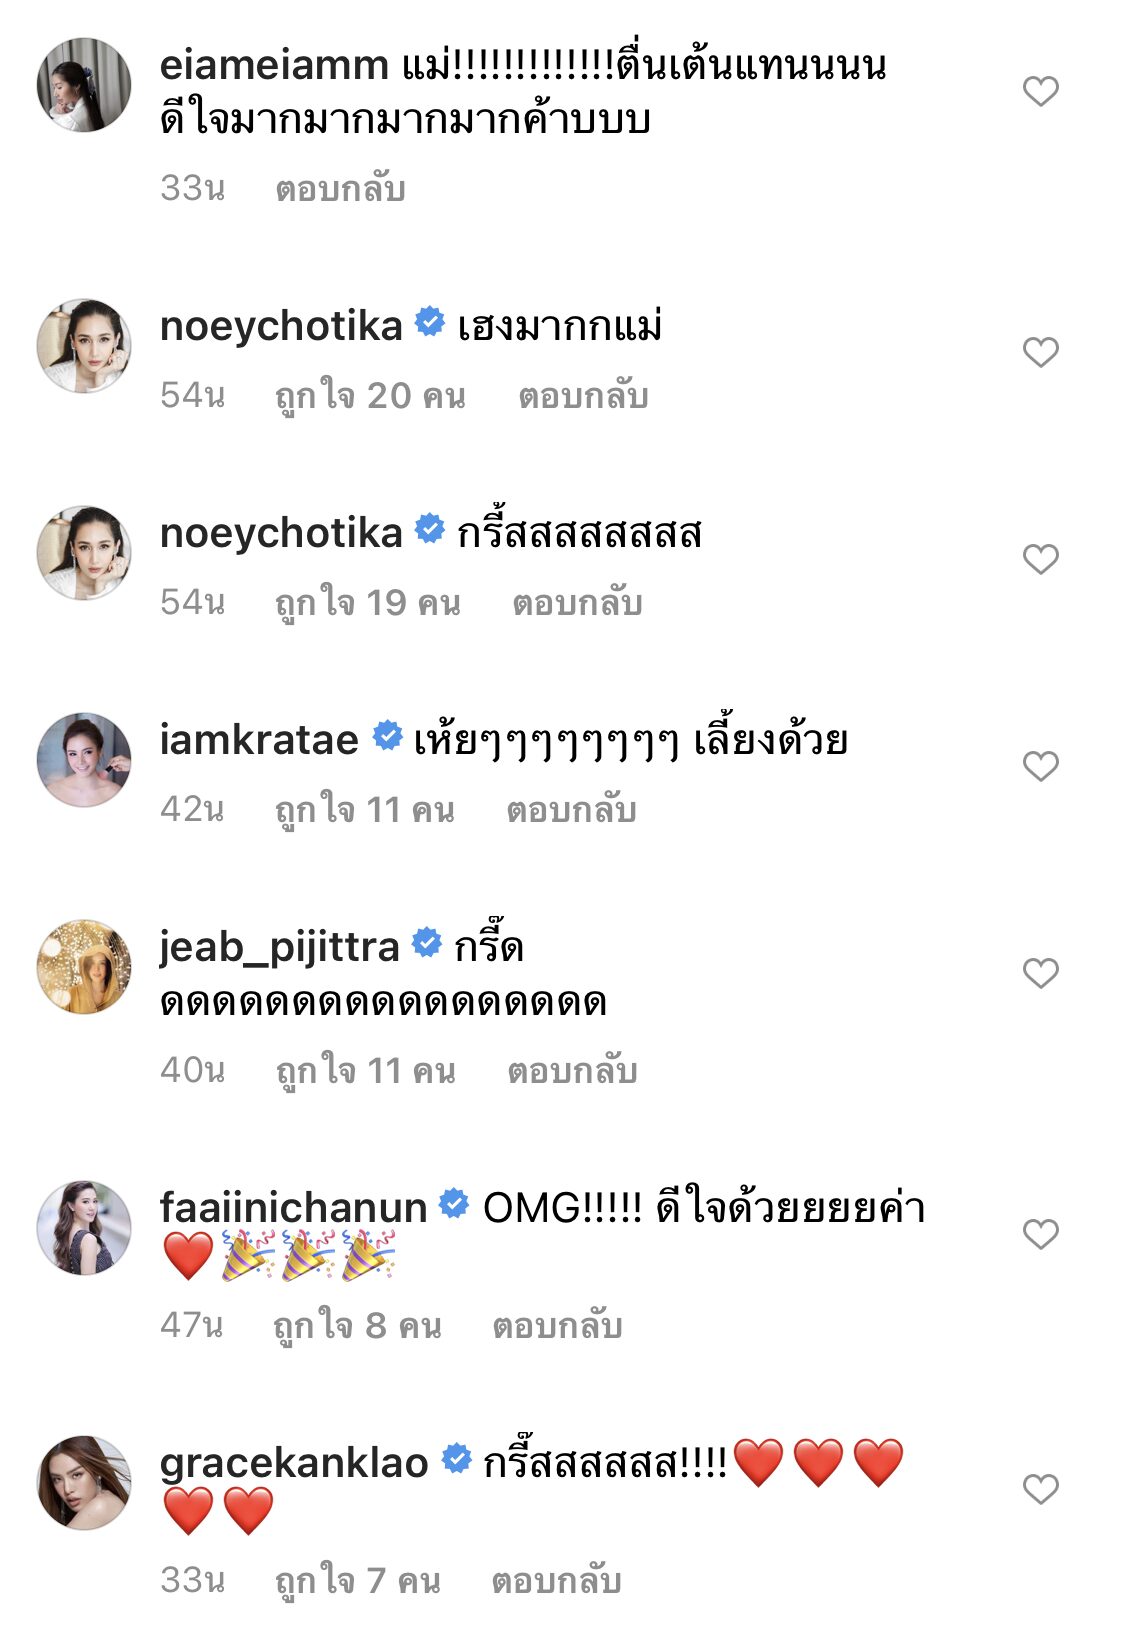The width and height of the screenshot is (1125, 1630).
Task: Tap heart on noeychotika's เฮงมากกแม่ comment
Action: [x=1040, y=352]
